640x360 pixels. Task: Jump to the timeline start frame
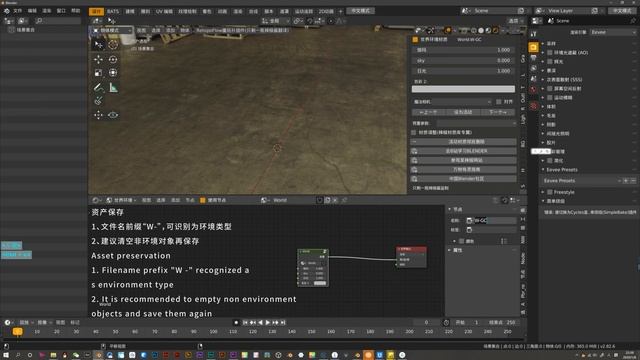pos(245,322)
